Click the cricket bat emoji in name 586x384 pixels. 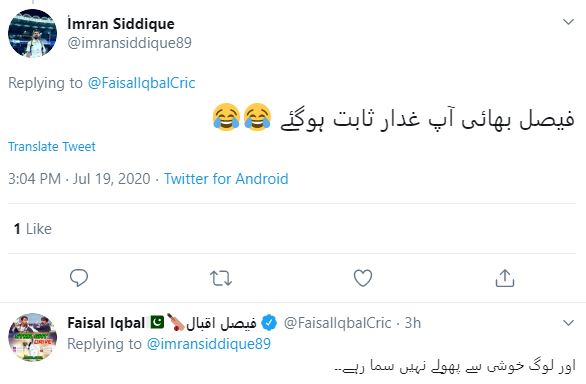click(x=175, y=322)
